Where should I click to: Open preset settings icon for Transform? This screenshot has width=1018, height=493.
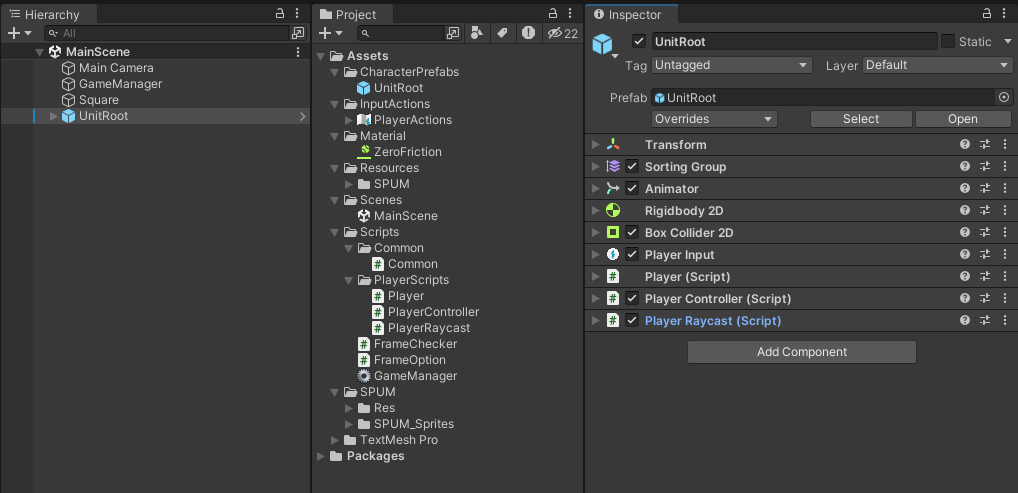point(985,145)
